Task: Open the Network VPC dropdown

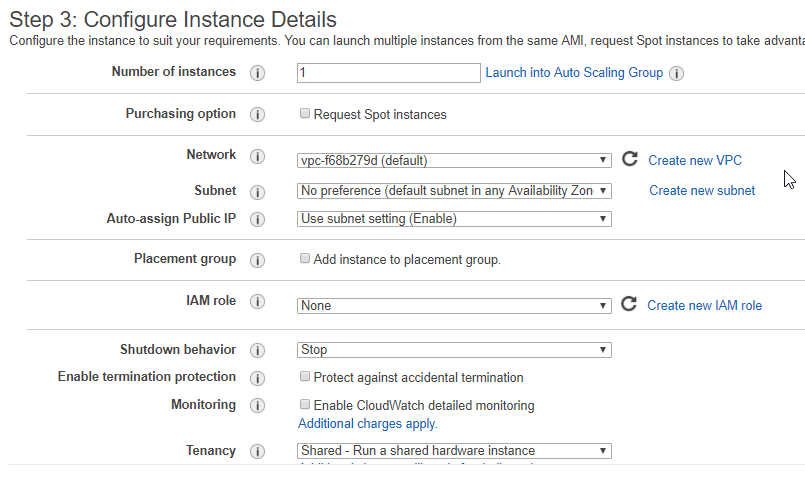Action: coord(454,161)
